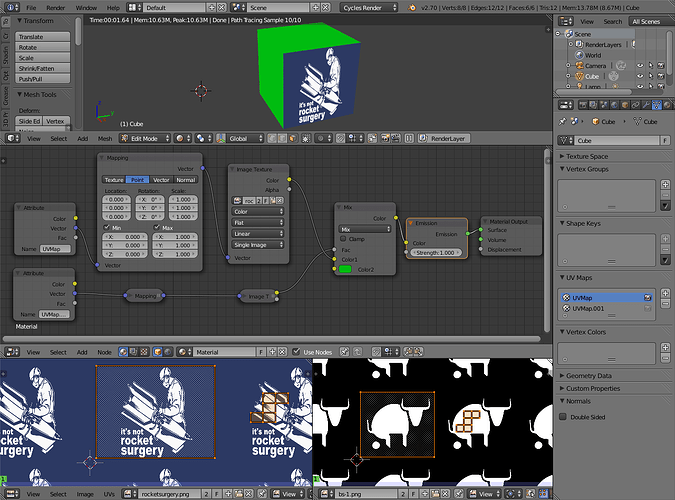
Task: Select world shading nodes globe icon
Action: coord(168,352)
